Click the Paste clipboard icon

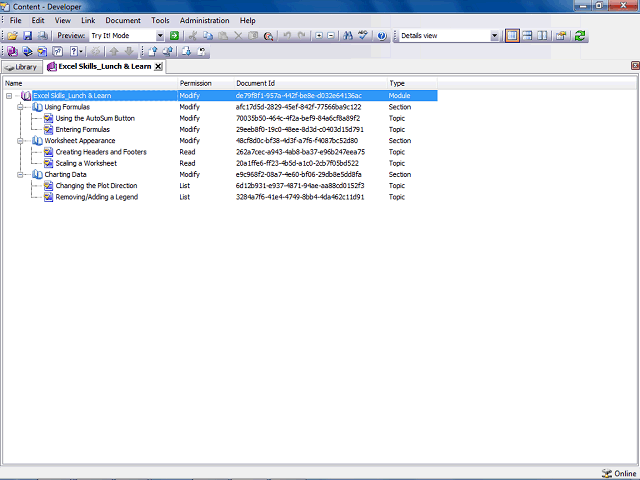point(223,36)
